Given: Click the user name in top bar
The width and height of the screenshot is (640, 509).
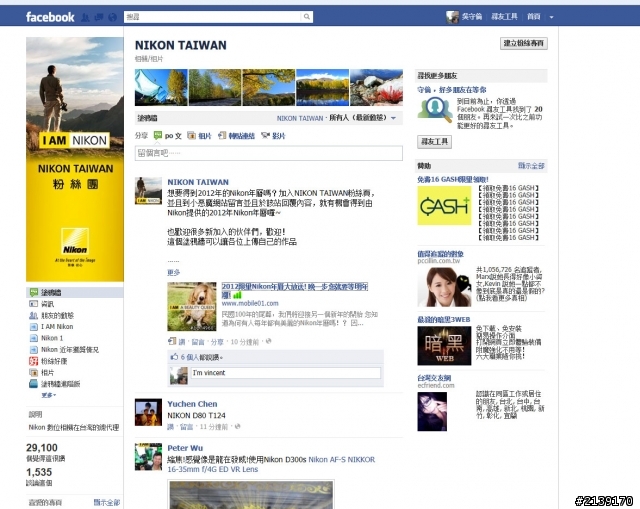Looking at the screenshot, I should click(x=471, y=17).
